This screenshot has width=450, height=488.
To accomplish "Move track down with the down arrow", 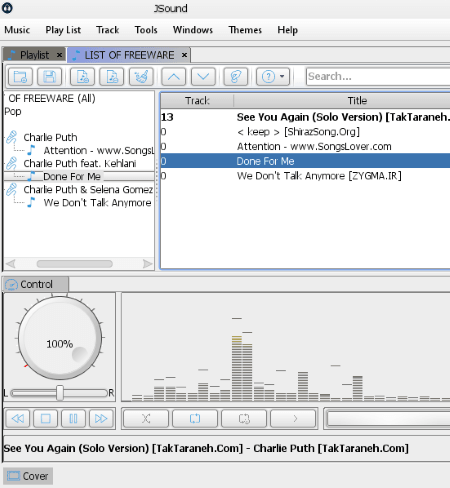I will 203,77.
